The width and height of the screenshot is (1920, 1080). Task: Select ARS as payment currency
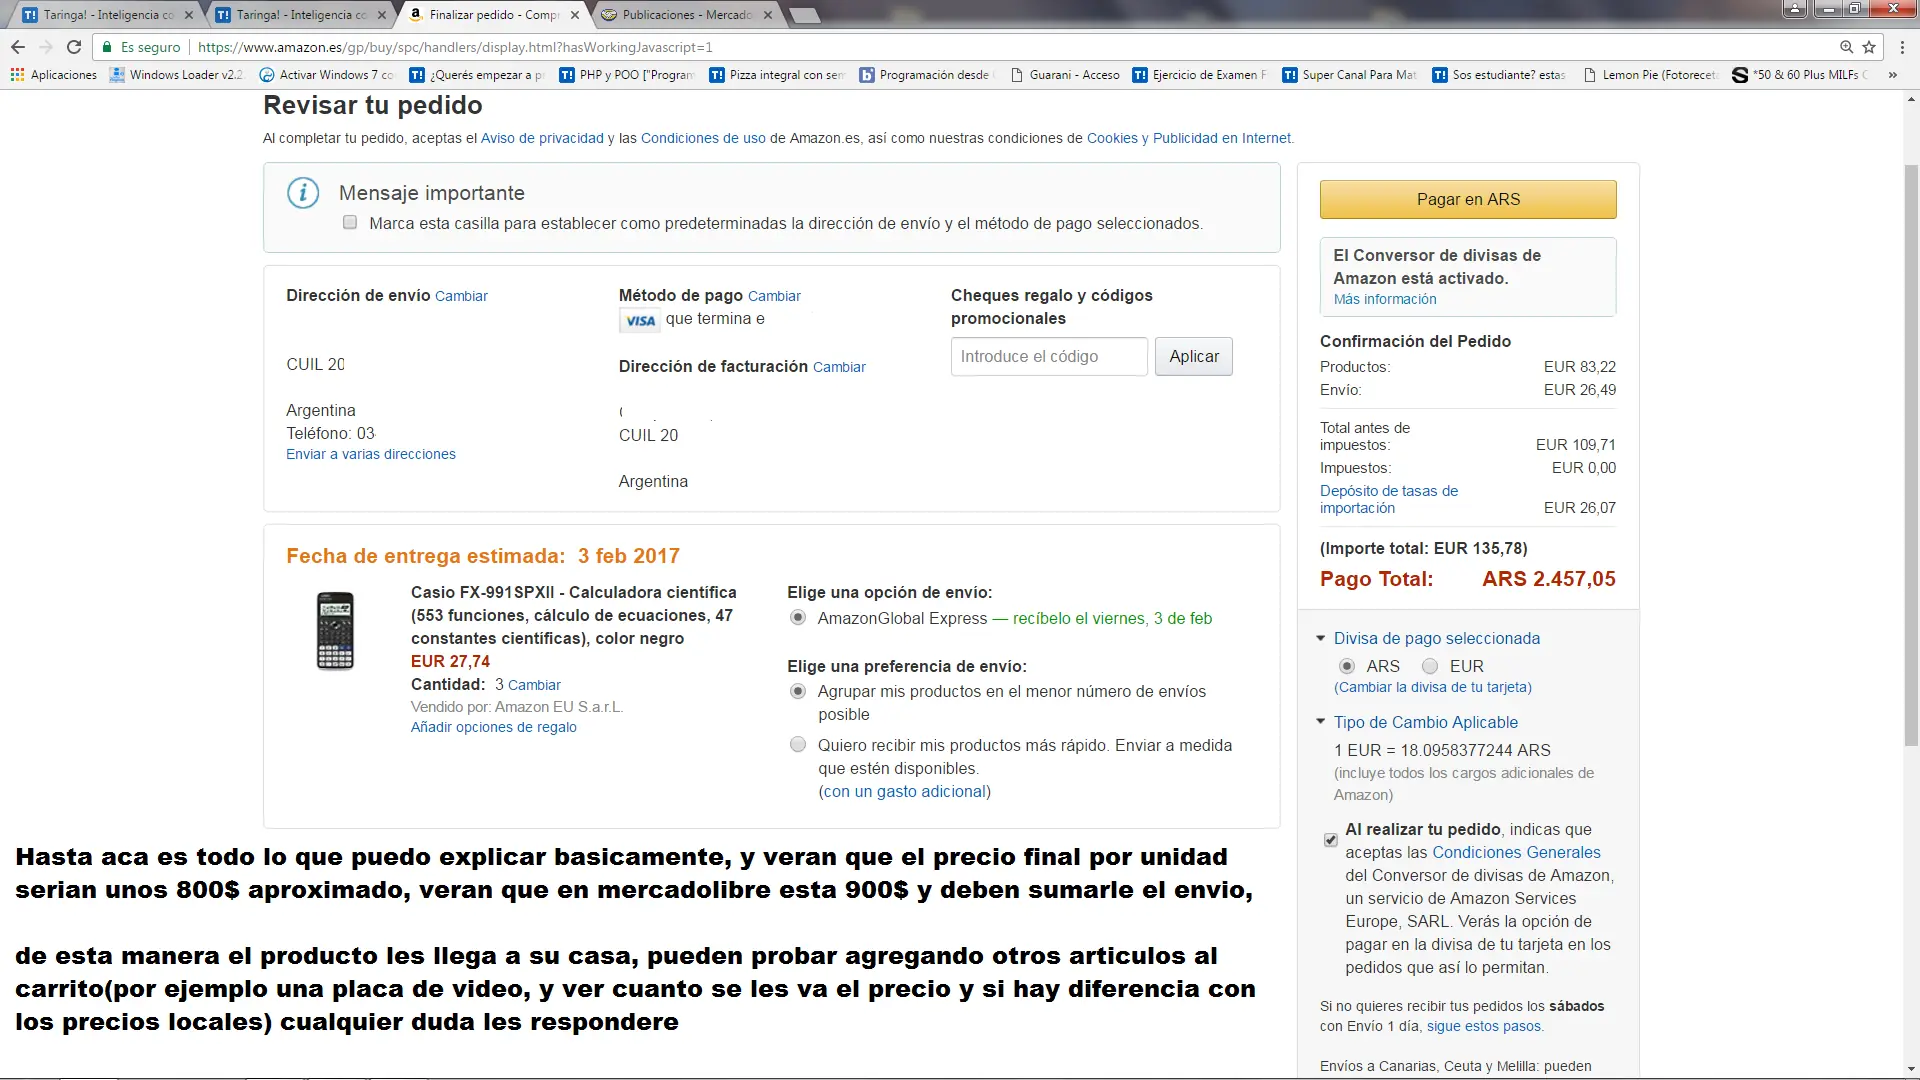(x=1347, y=666)
